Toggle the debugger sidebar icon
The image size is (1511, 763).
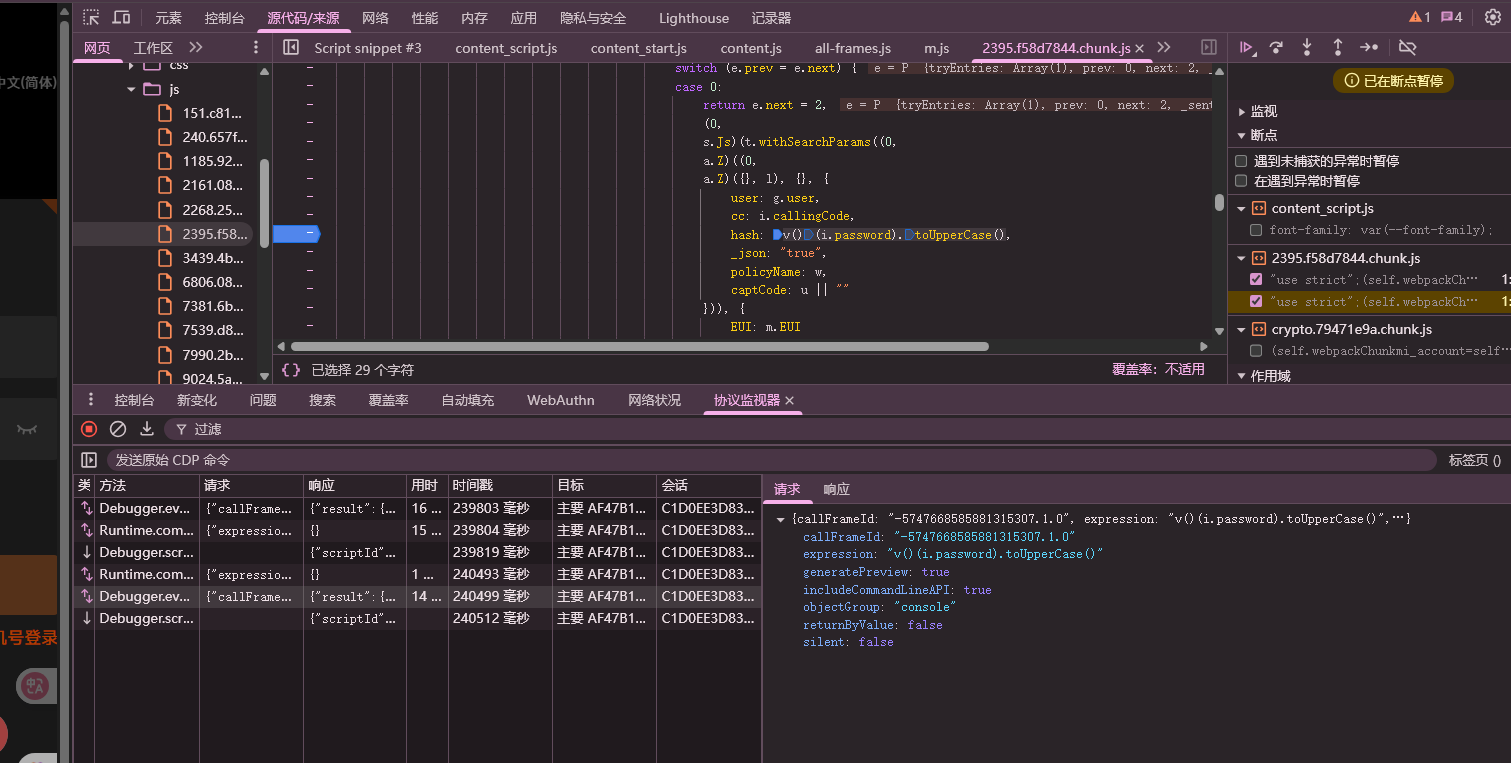1208,47
